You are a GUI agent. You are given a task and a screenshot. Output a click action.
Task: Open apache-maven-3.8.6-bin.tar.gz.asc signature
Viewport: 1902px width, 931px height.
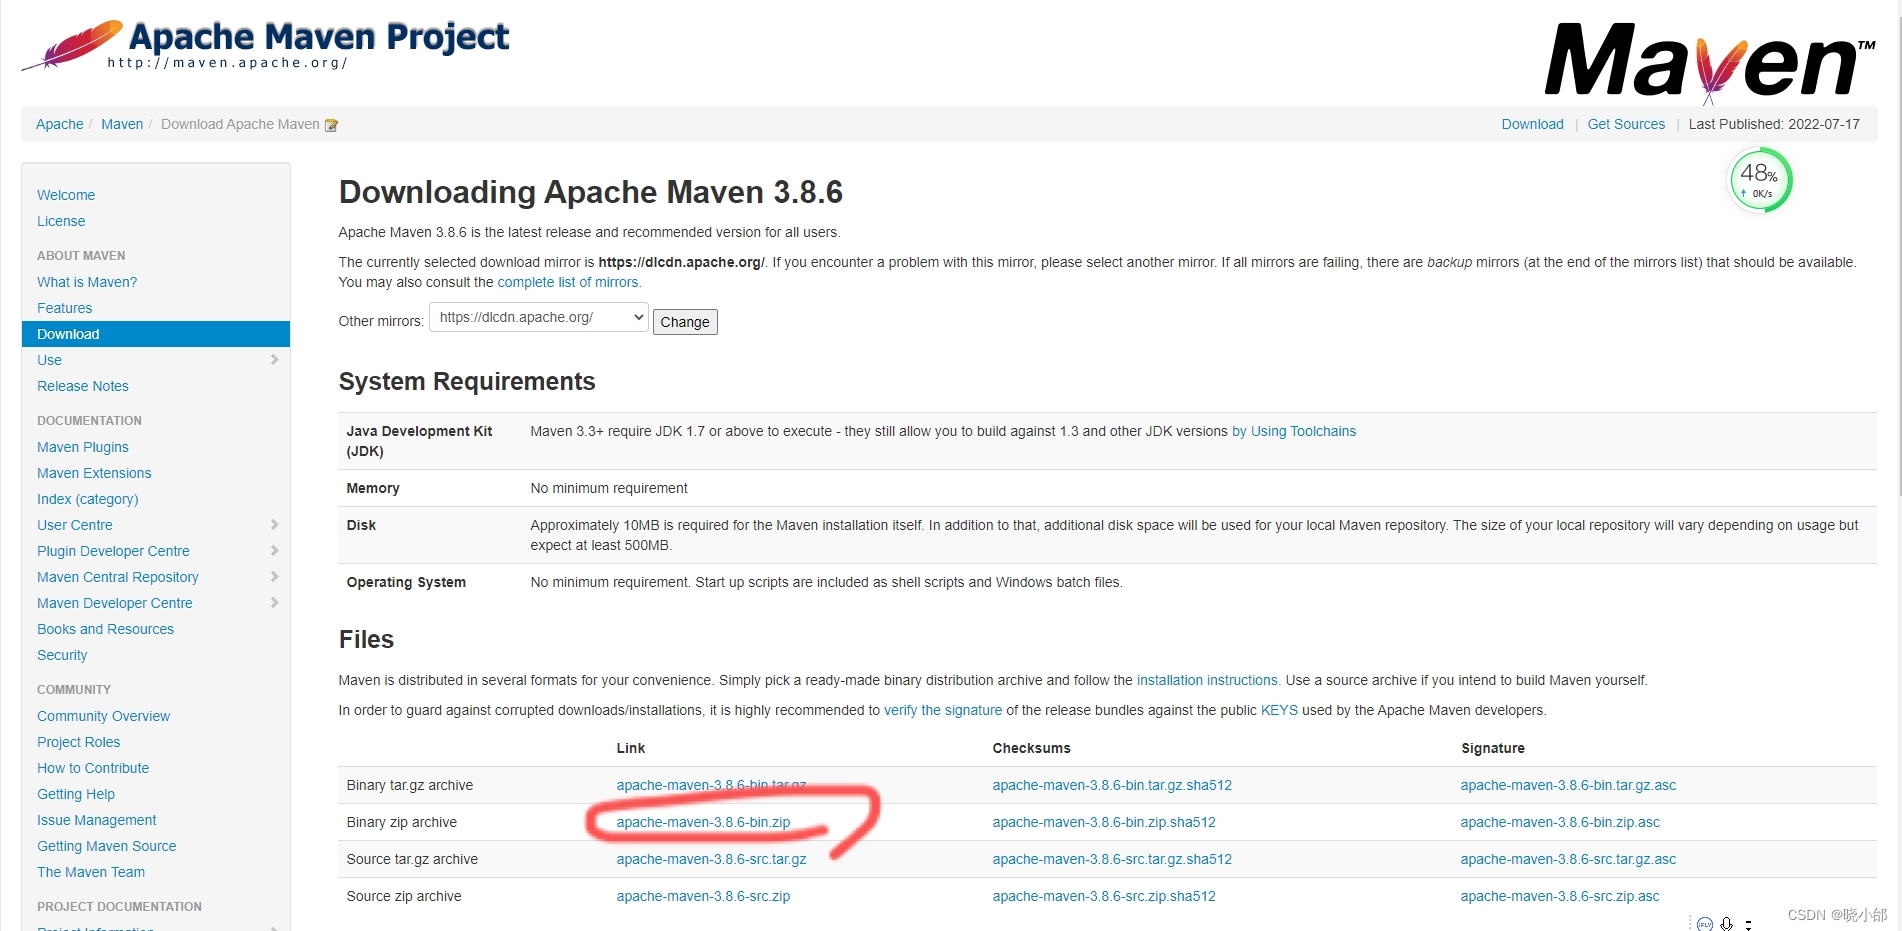1568,785
